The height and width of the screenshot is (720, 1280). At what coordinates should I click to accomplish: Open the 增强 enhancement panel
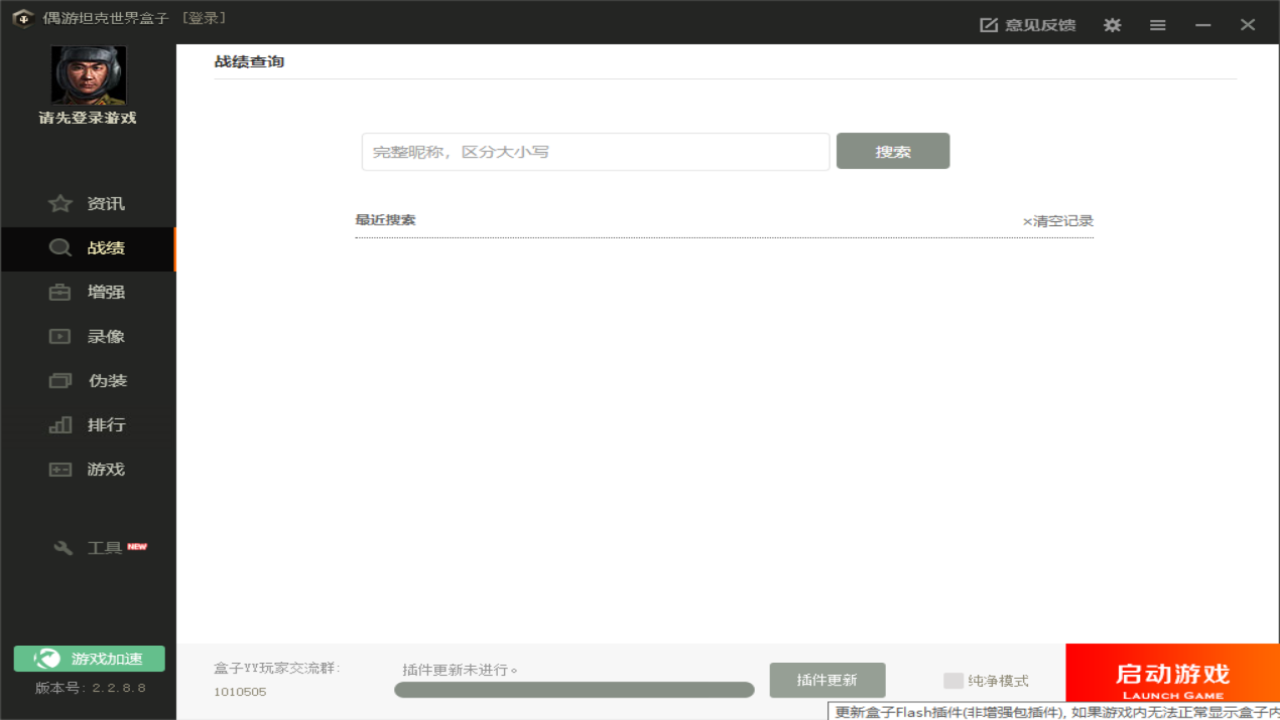(x=88, y=291)
